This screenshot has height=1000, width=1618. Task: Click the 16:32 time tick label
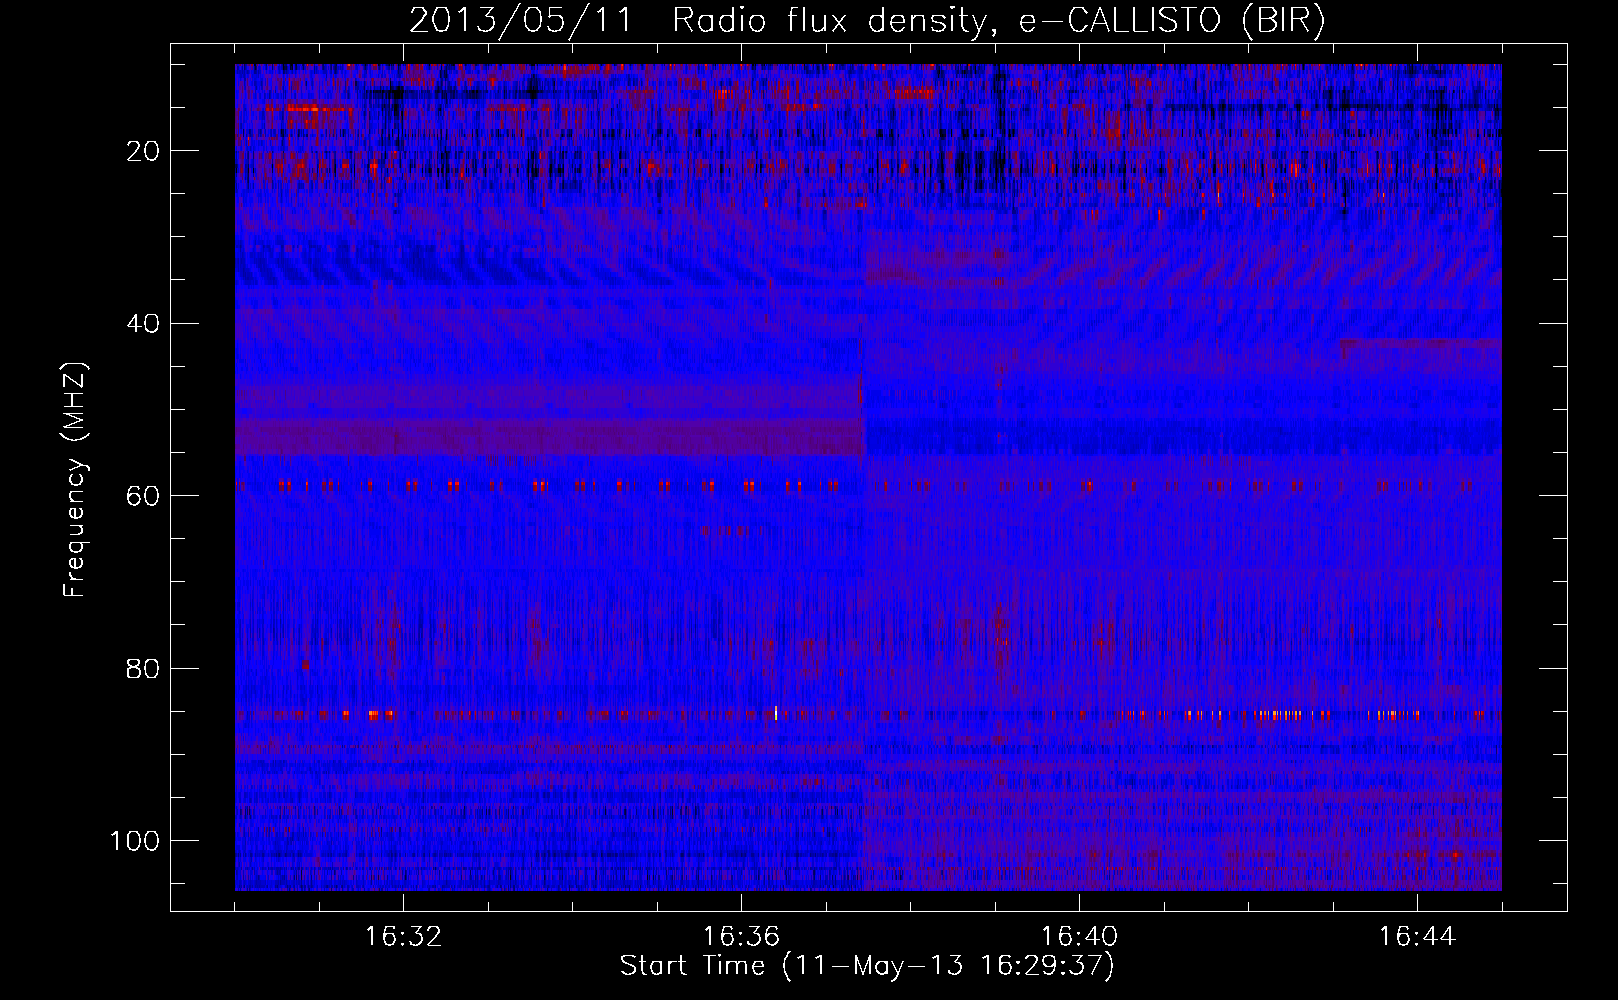tap(403, 937)
